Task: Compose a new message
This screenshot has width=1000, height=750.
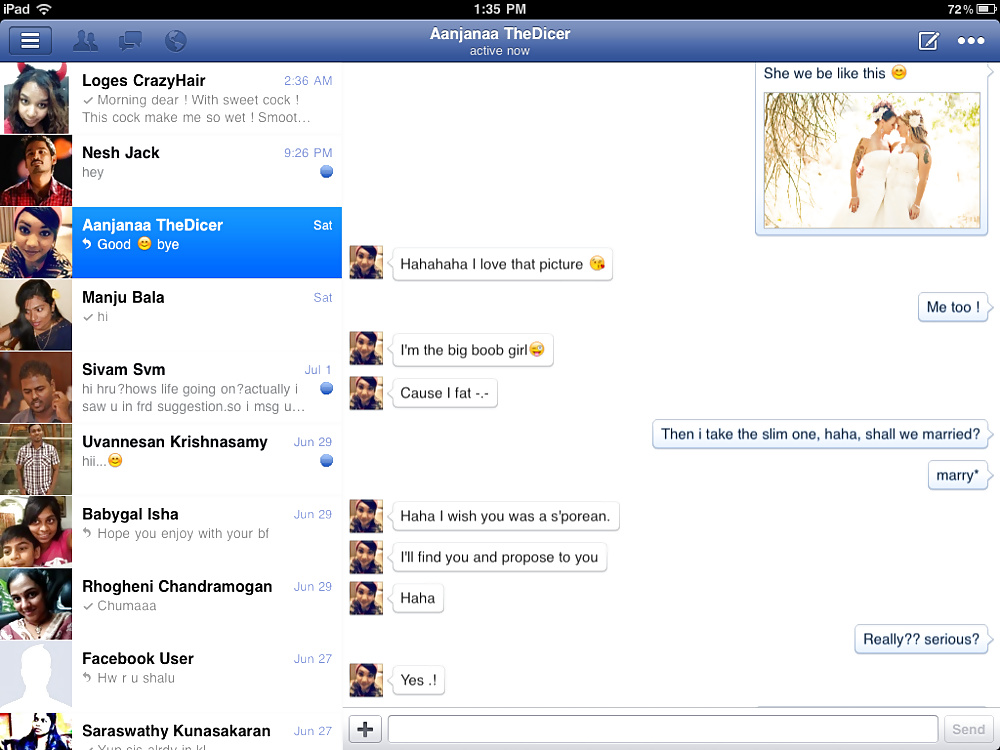Action: [x=928, y=41]
